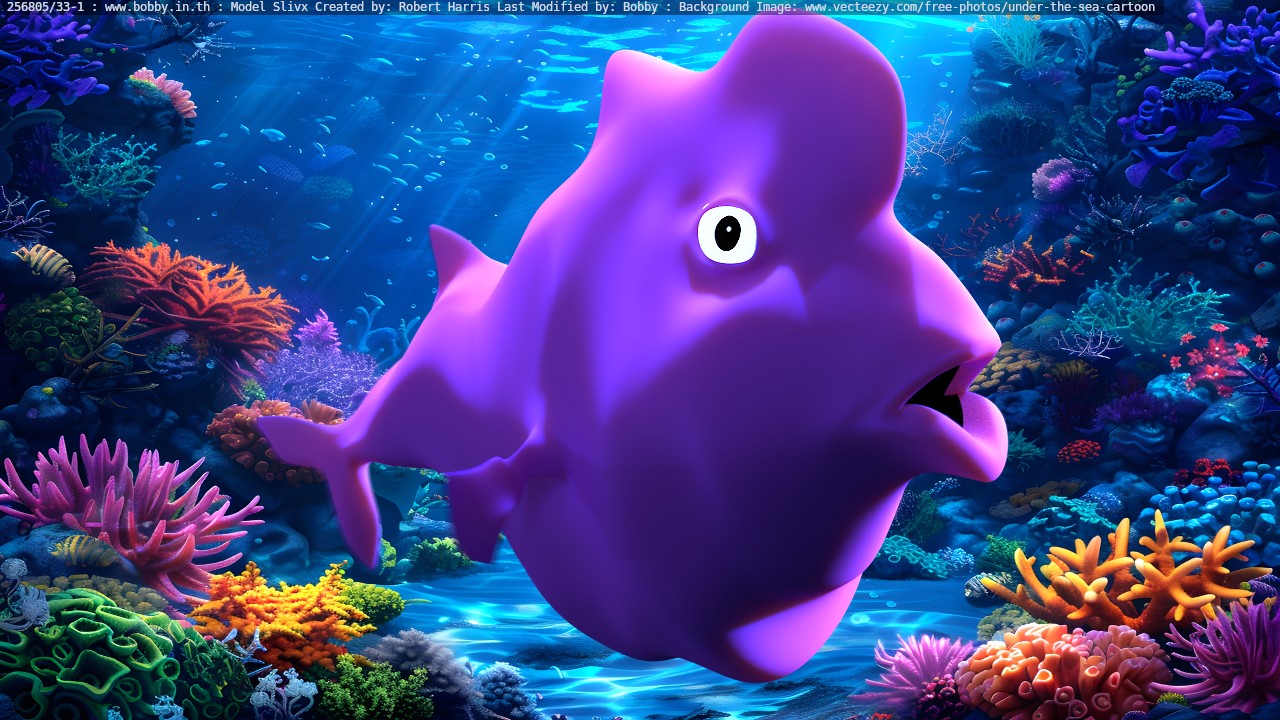Select the "Model Slivx" text
Screen dimensions: 1280x720
269,7
